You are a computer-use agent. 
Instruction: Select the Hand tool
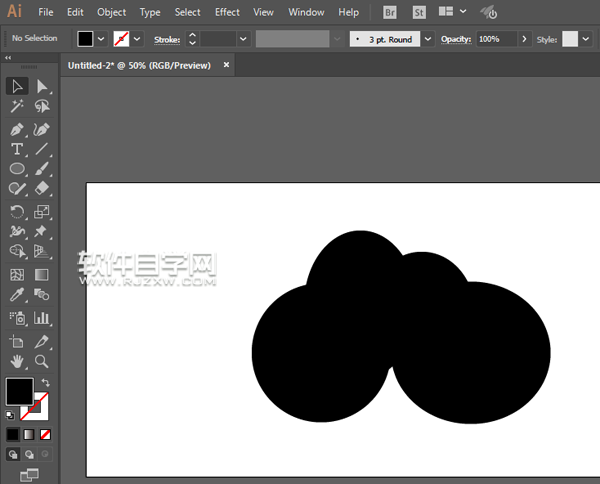(18, 361)
